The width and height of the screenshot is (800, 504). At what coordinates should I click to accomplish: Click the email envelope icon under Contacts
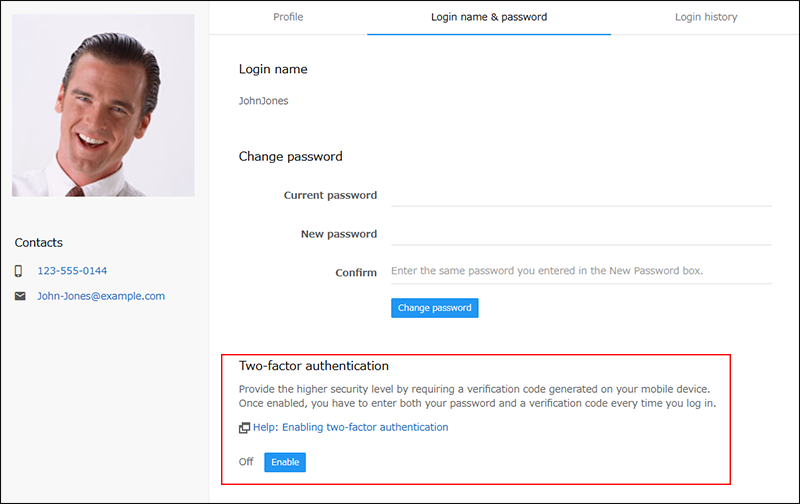coord(19,296)
